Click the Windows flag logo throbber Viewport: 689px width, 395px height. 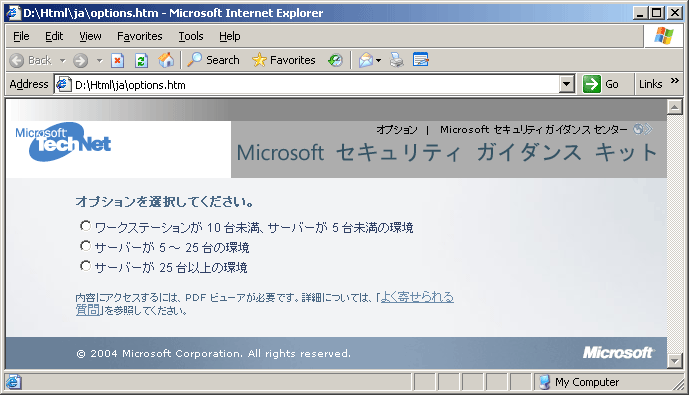[664, 36]
